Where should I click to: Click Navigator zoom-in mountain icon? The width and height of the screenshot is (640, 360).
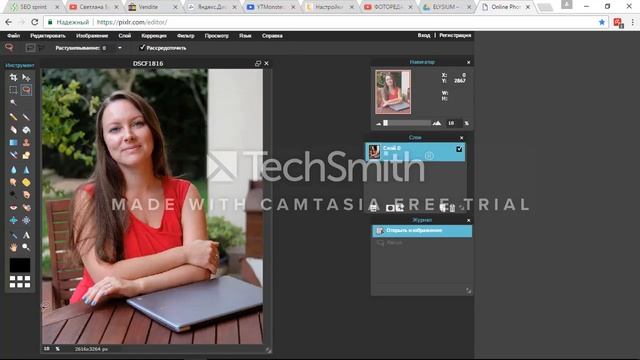click(437, 123)
